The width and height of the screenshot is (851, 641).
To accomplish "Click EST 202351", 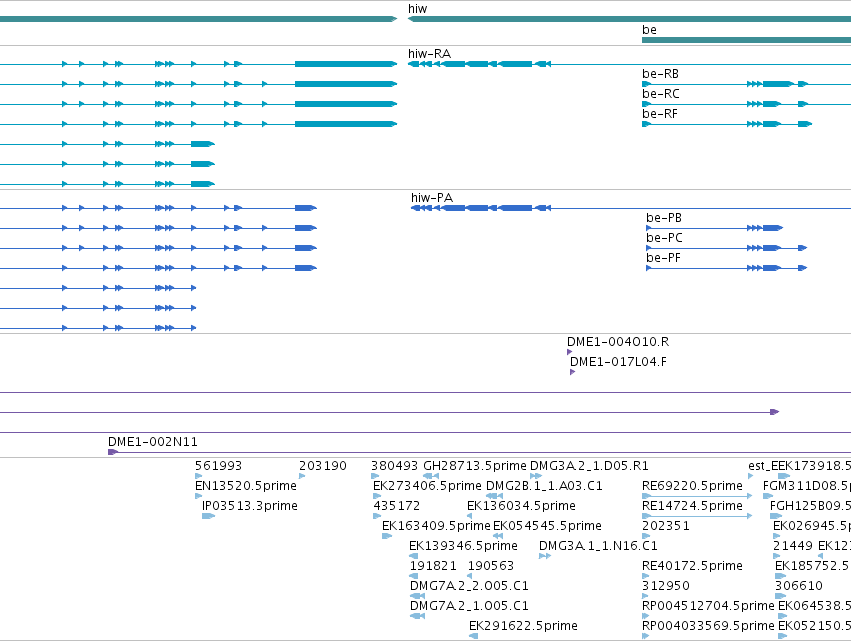I will point(665,526).
